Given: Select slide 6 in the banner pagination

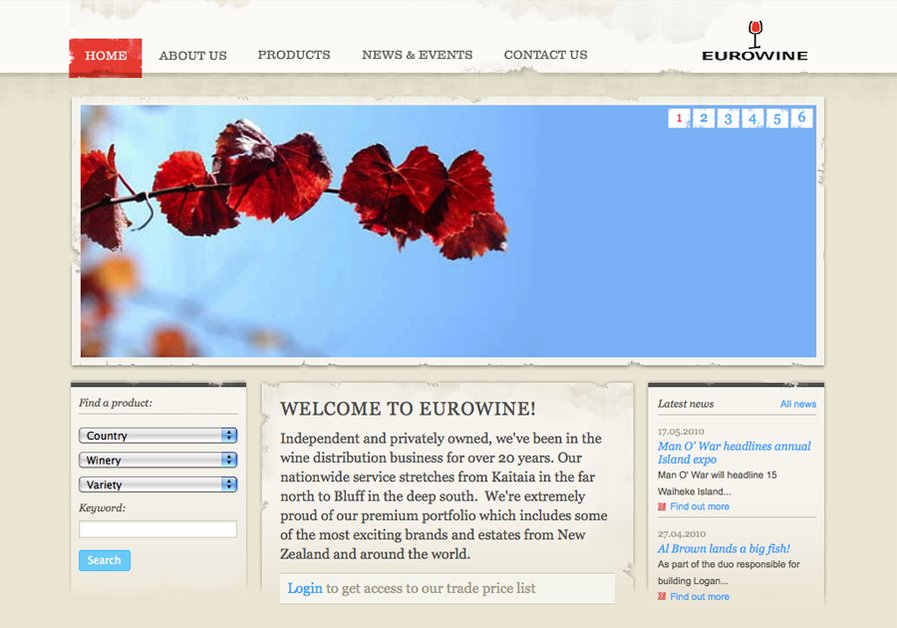Looking at the screenshot, I should pos(802,117).
